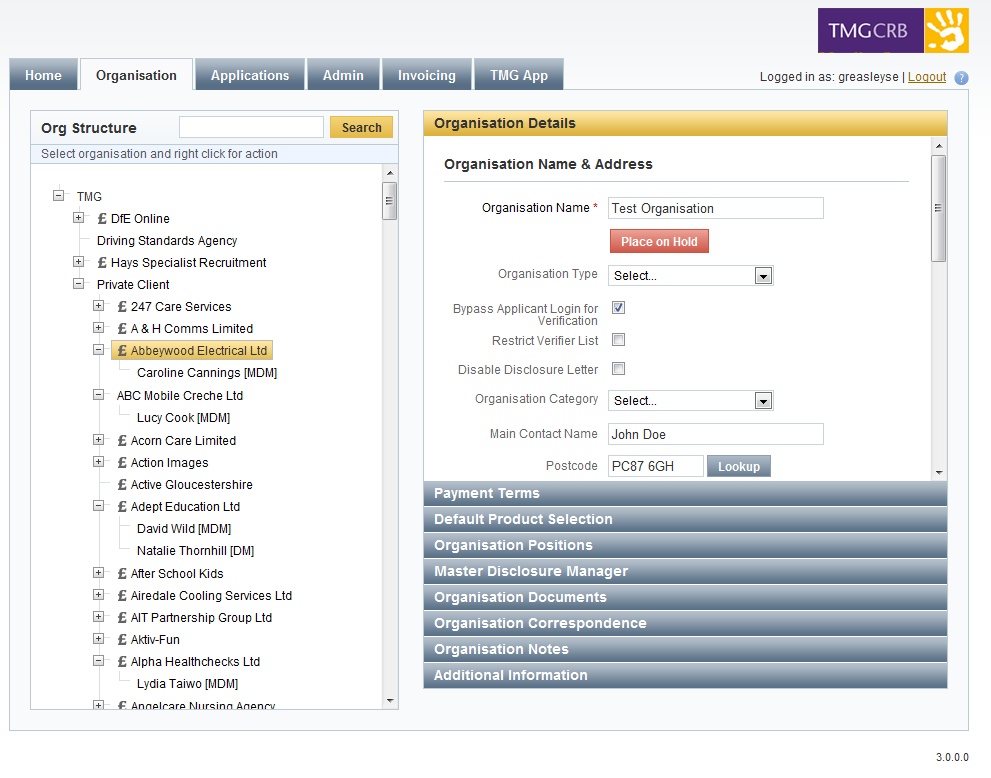
Task: Select Lydia Taiwo [MDM] in tree
Action: click(187, 684)
